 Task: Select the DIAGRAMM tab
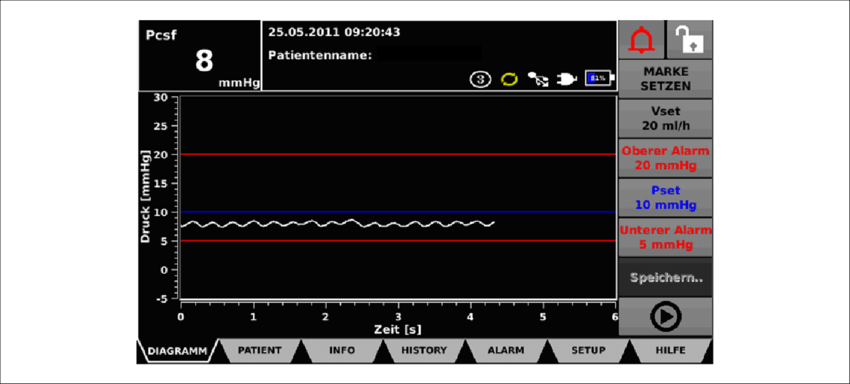click(x=177, y=350)
